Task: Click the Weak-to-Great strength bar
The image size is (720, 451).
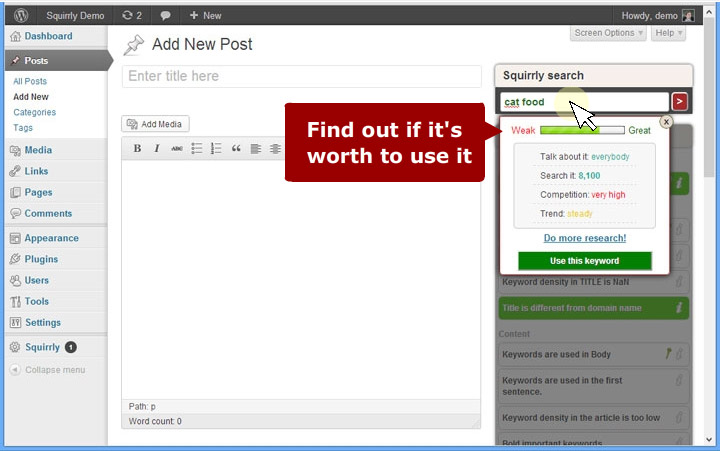Action: coord(582,130)
